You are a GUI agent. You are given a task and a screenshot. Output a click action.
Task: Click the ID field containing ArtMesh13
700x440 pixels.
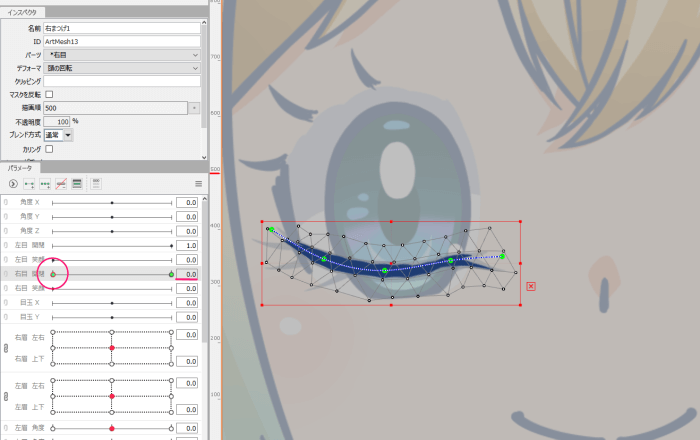click(x=121, y=42)
